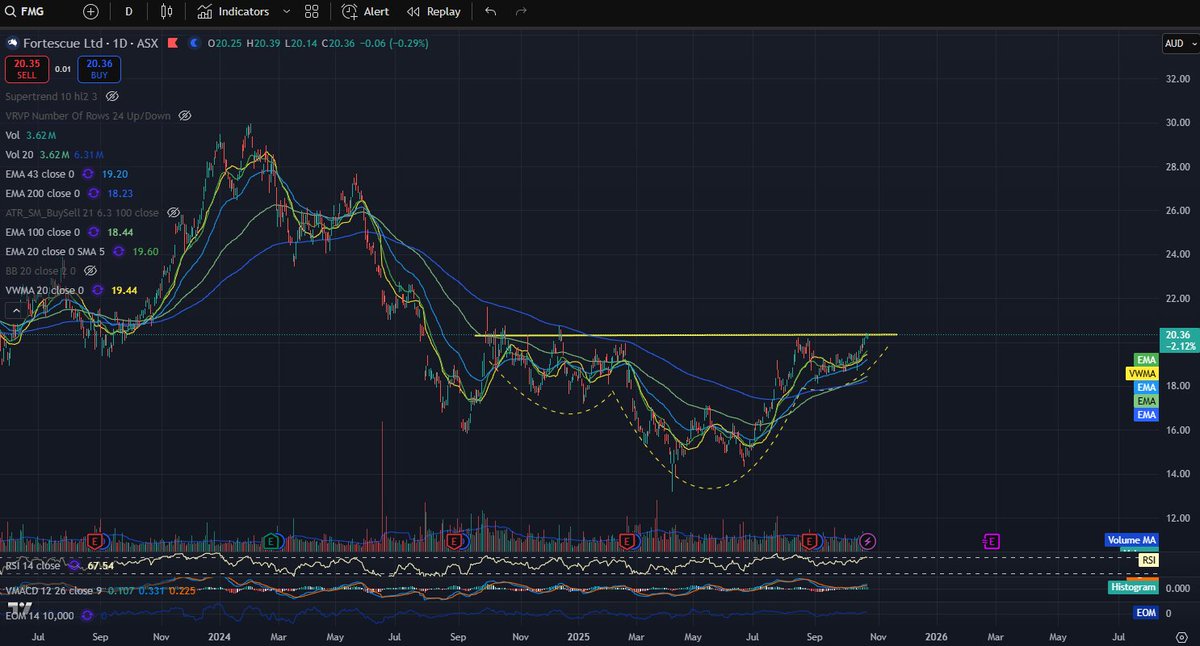Click the purple icon next to VWMA 20
1200x646 pixels.
pyautogui.click(x=98, y=290)
